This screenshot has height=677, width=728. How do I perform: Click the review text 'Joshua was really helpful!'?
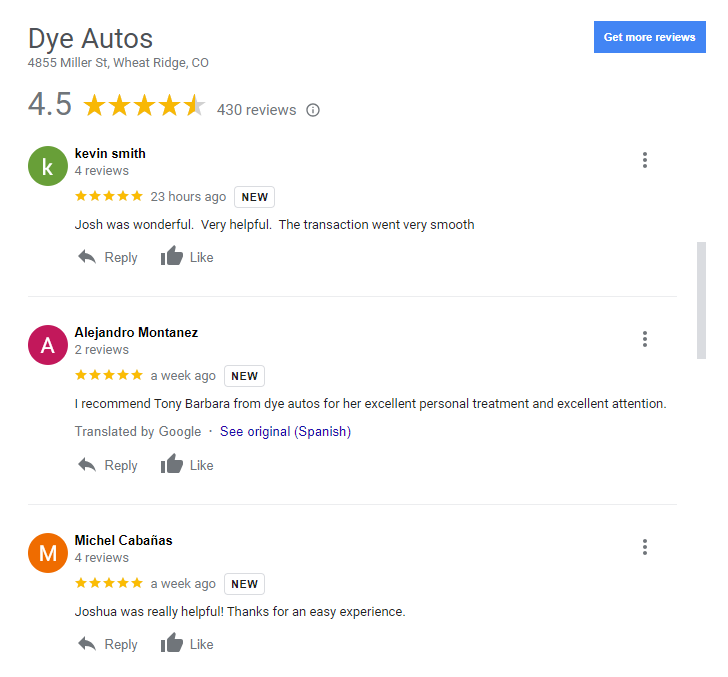149,612
